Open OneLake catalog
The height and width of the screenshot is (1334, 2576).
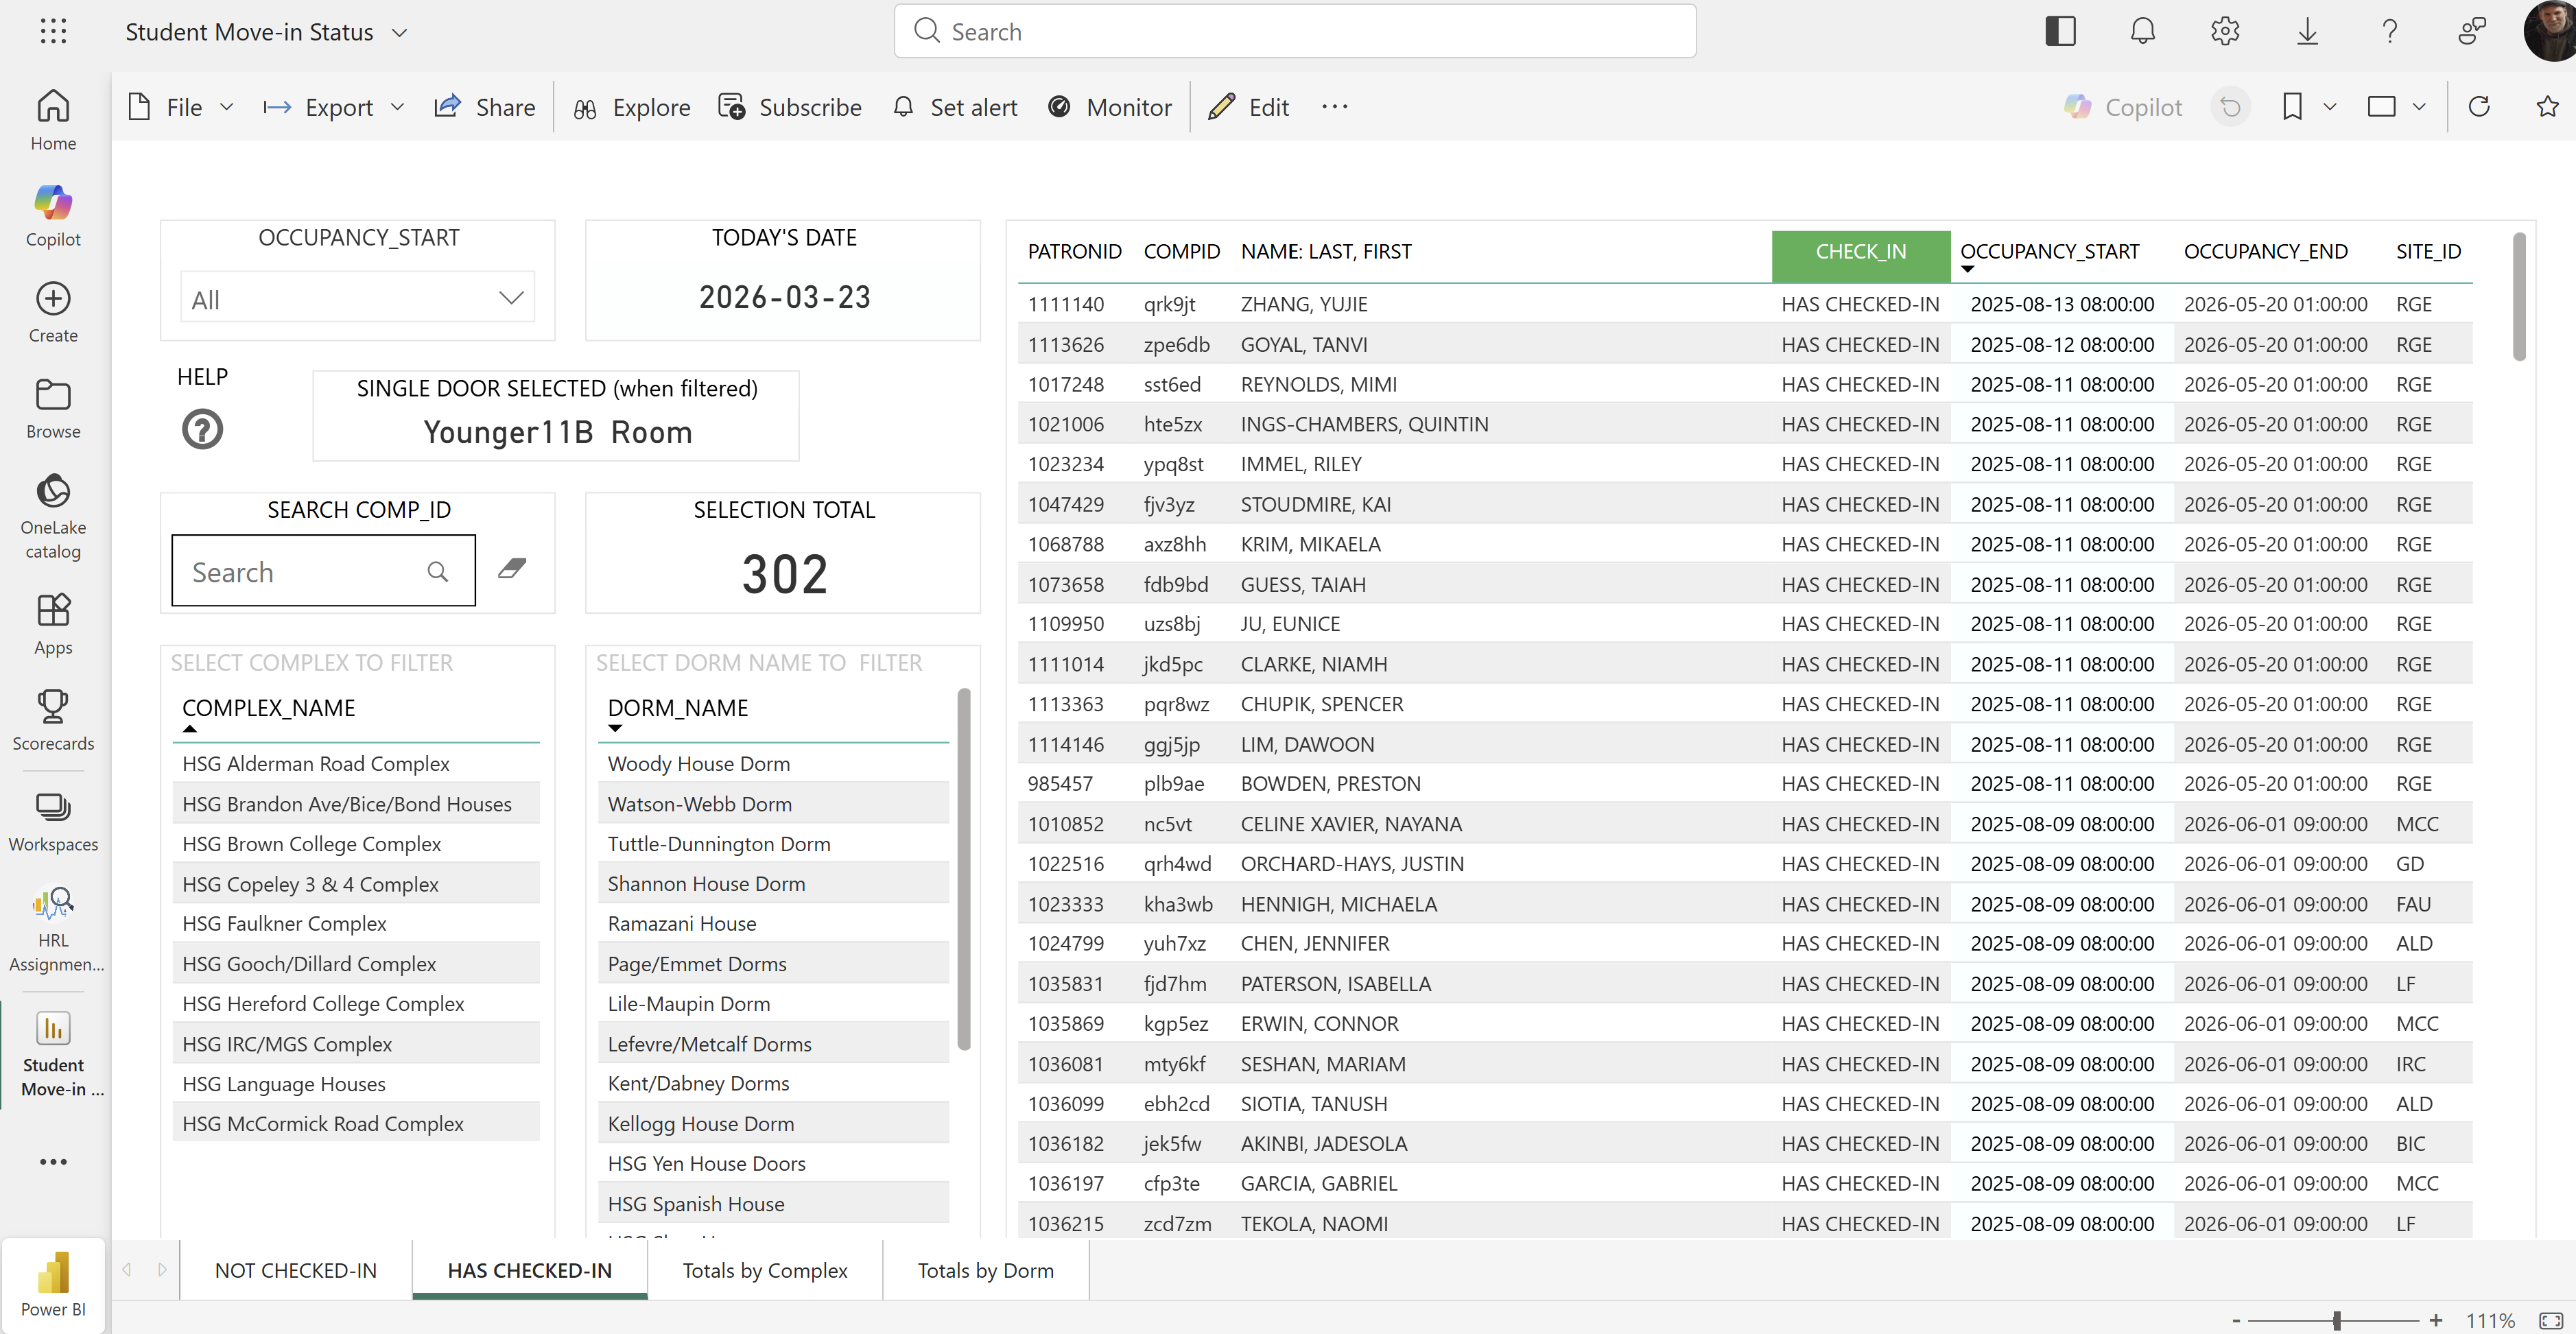coord(53,516)
